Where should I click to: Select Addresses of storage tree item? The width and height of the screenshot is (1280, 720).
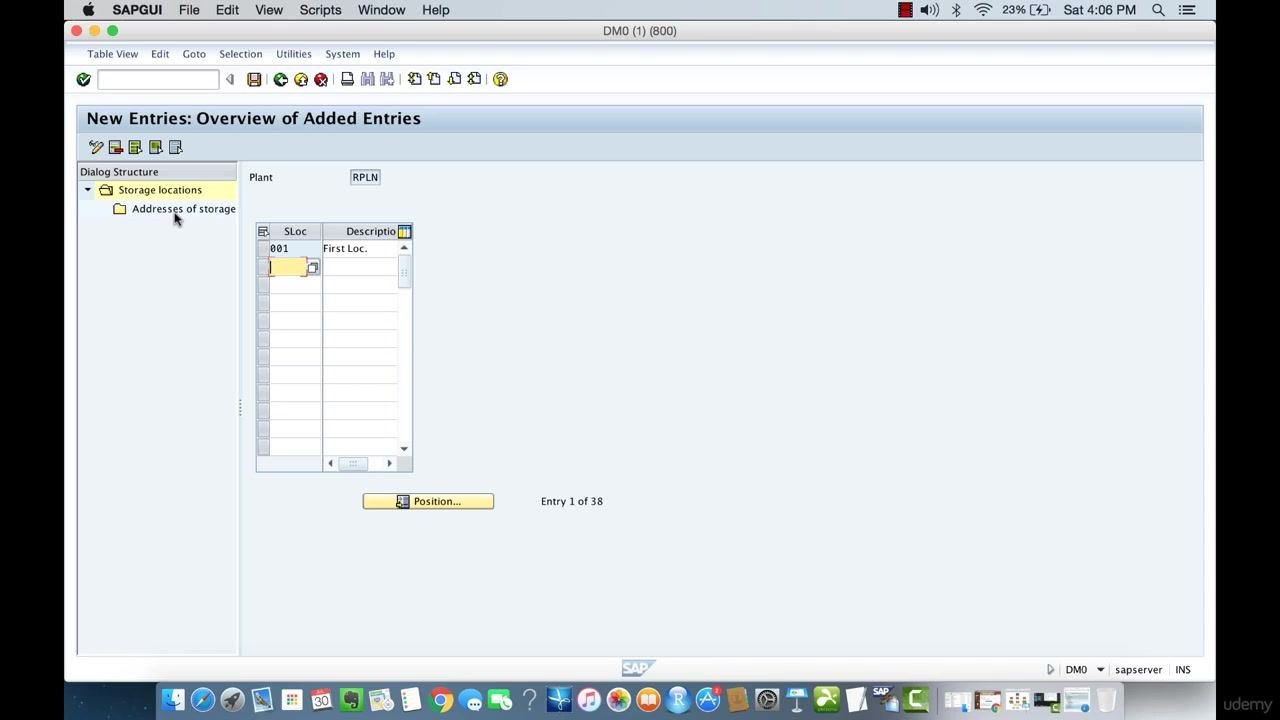[184, 209]
